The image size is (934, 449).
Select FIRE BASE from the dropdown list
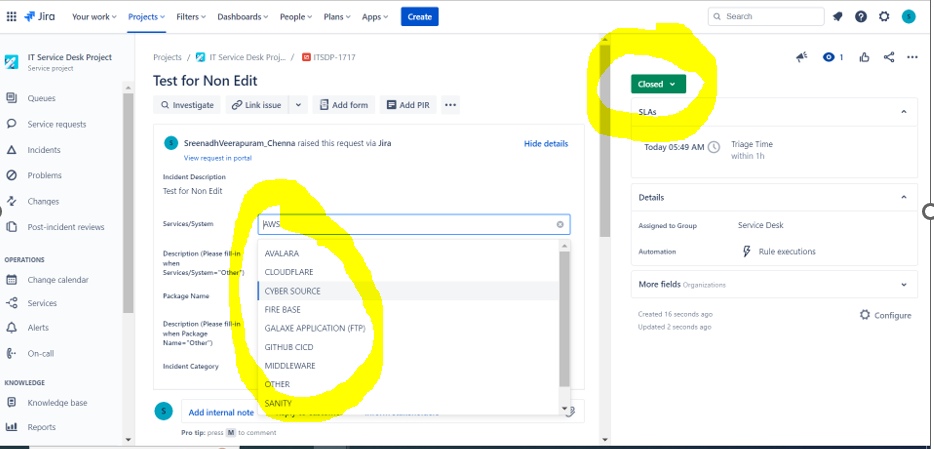tap(408, 310)
